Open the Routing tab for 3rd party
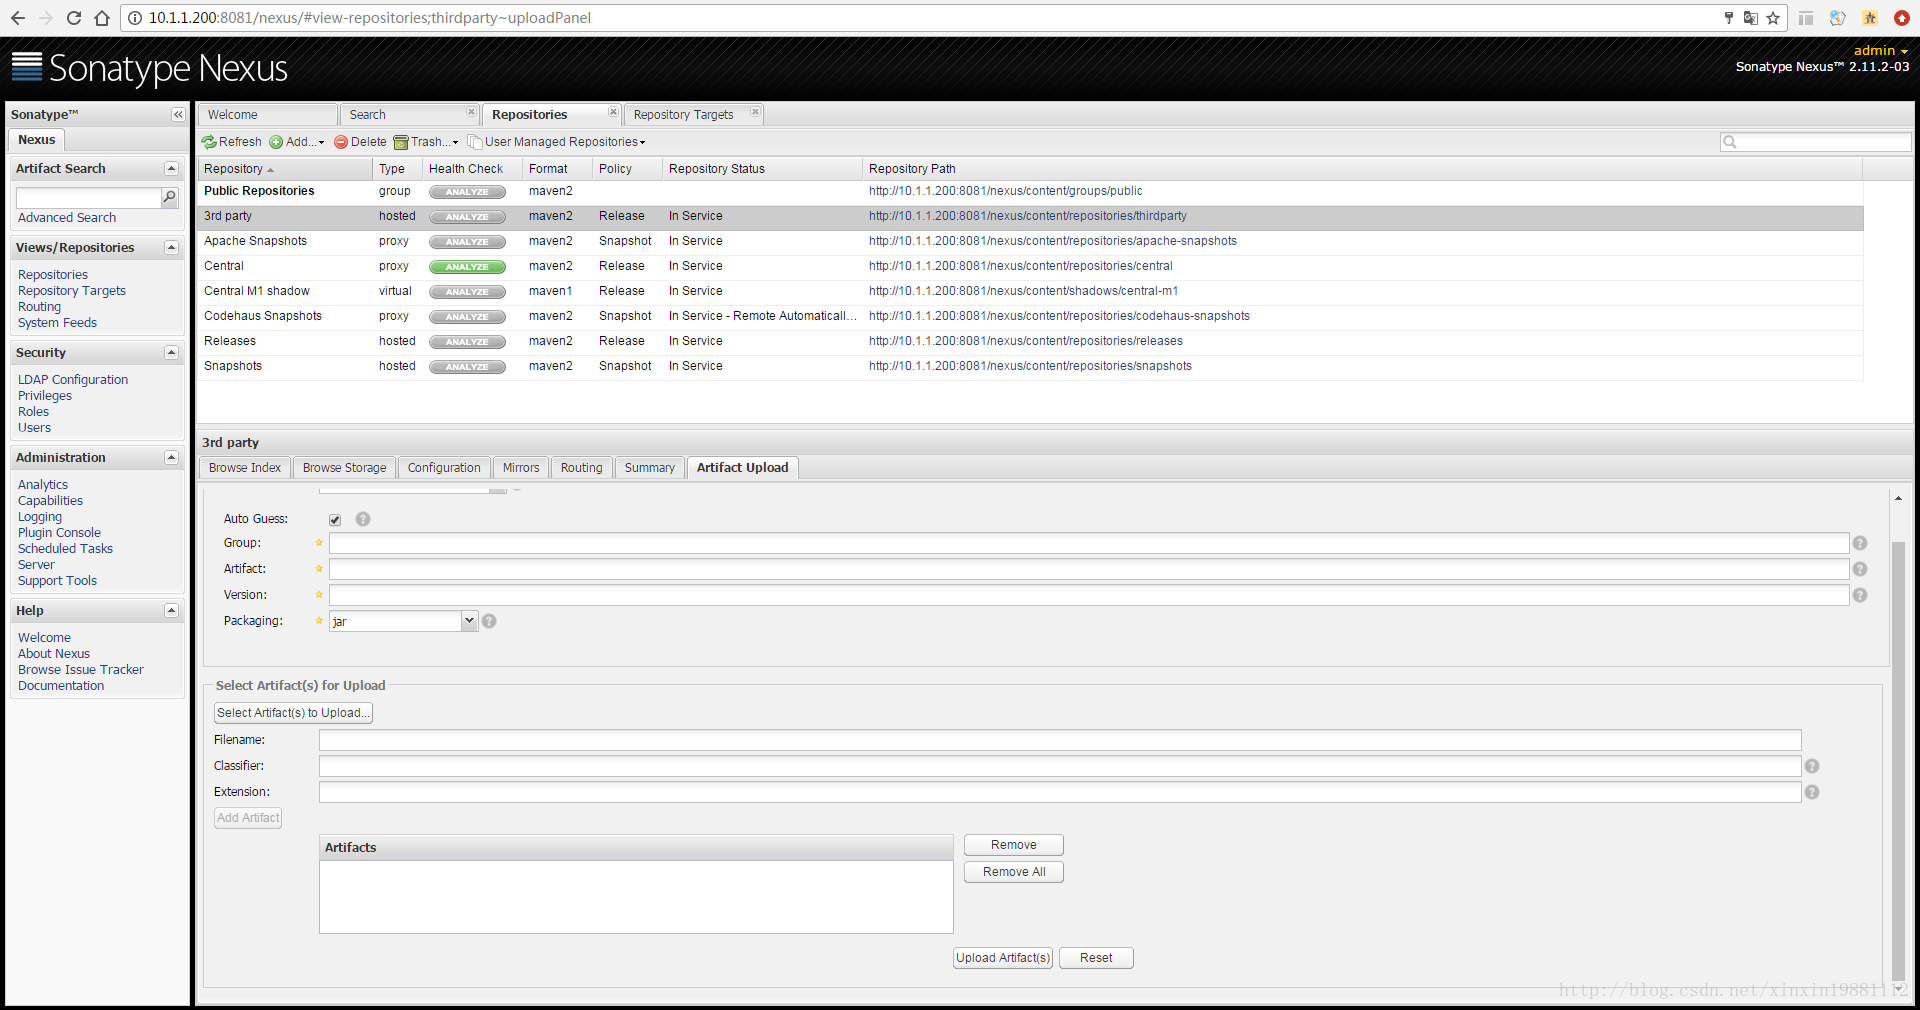The image size is (1920, 1010). 582,468
